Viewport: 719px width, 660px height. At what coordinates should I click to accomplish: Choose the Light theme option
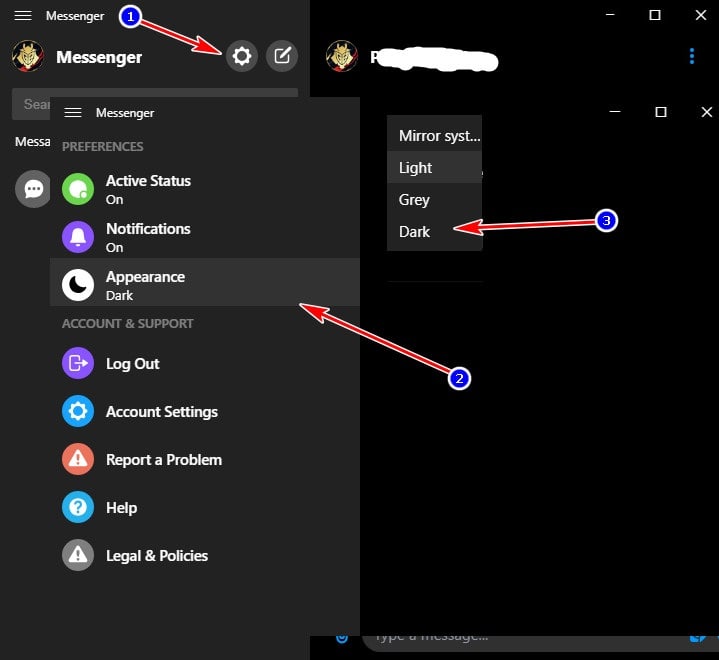pyautogui.click(x=435, y=167)
